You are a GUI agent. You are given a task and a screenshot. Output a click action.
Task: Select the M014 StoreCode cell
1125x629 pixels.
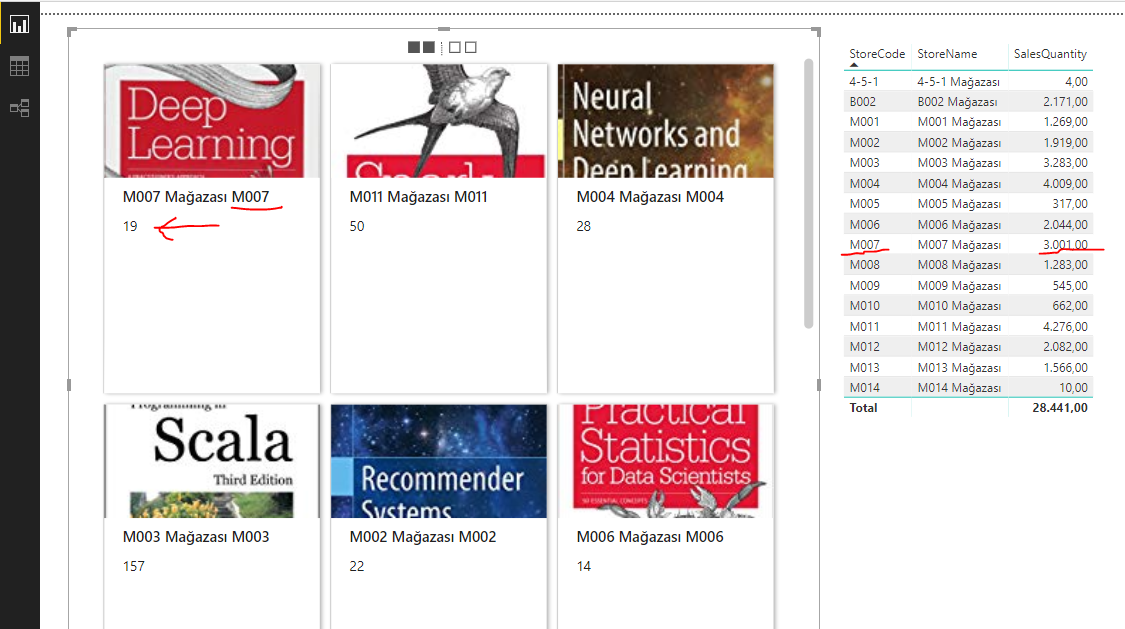pos(865,387)
